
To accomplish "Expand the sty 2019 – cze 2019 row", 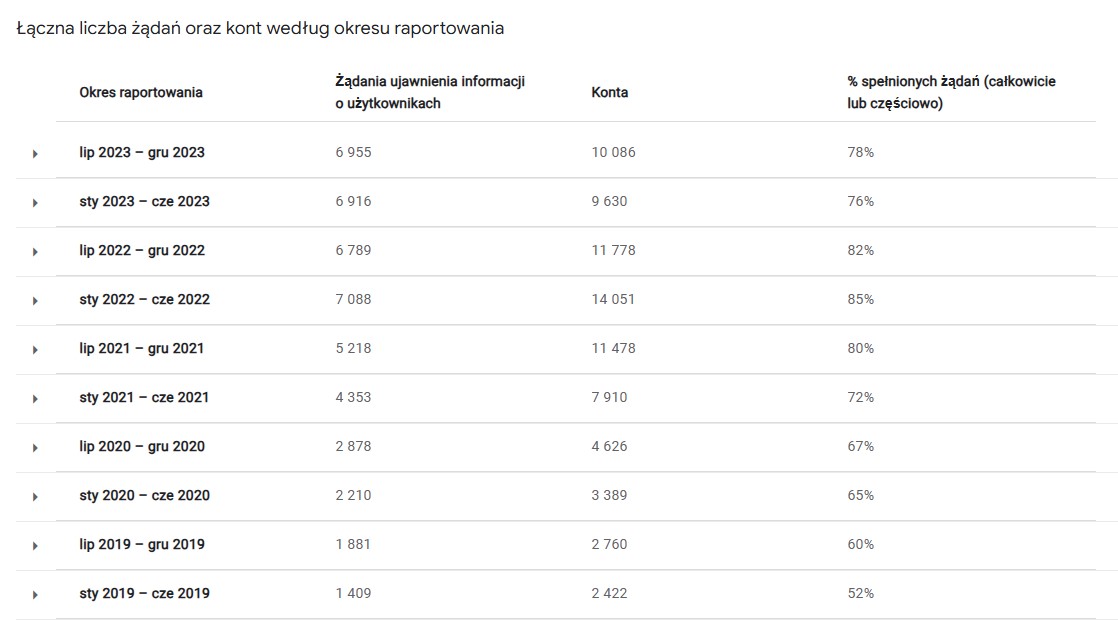I will click(x=35, y=595).
